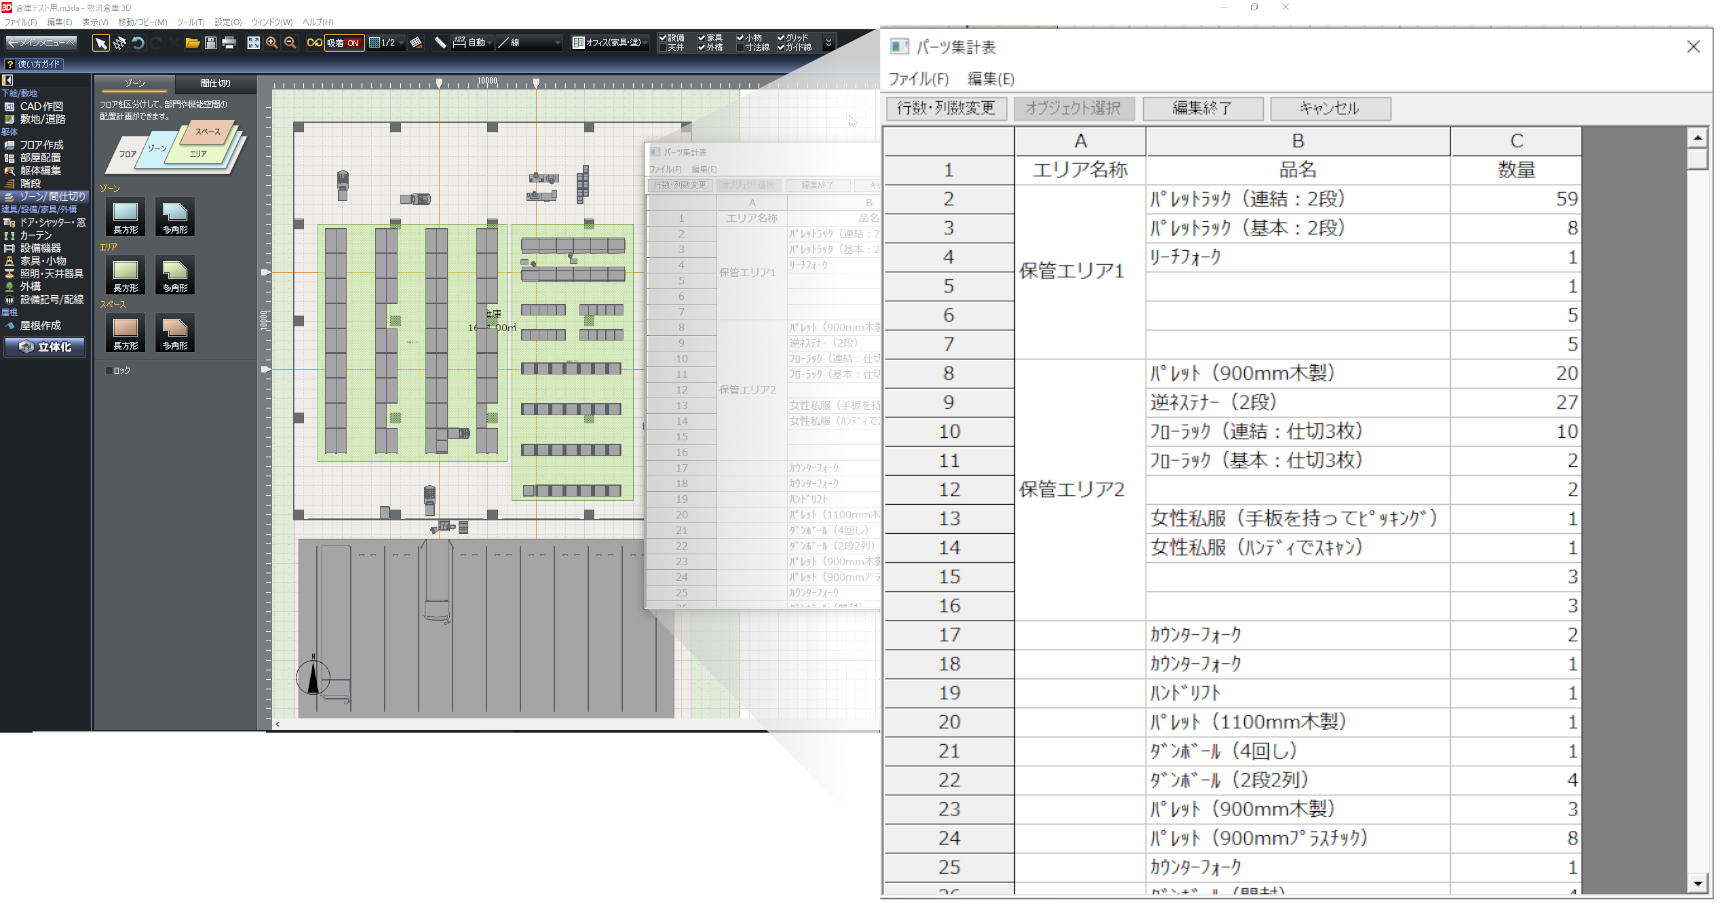The height and width of the screenshot is (911, 1728).
Task: Select the zone 長方形 rectangle tool
Action: [125, 216]
